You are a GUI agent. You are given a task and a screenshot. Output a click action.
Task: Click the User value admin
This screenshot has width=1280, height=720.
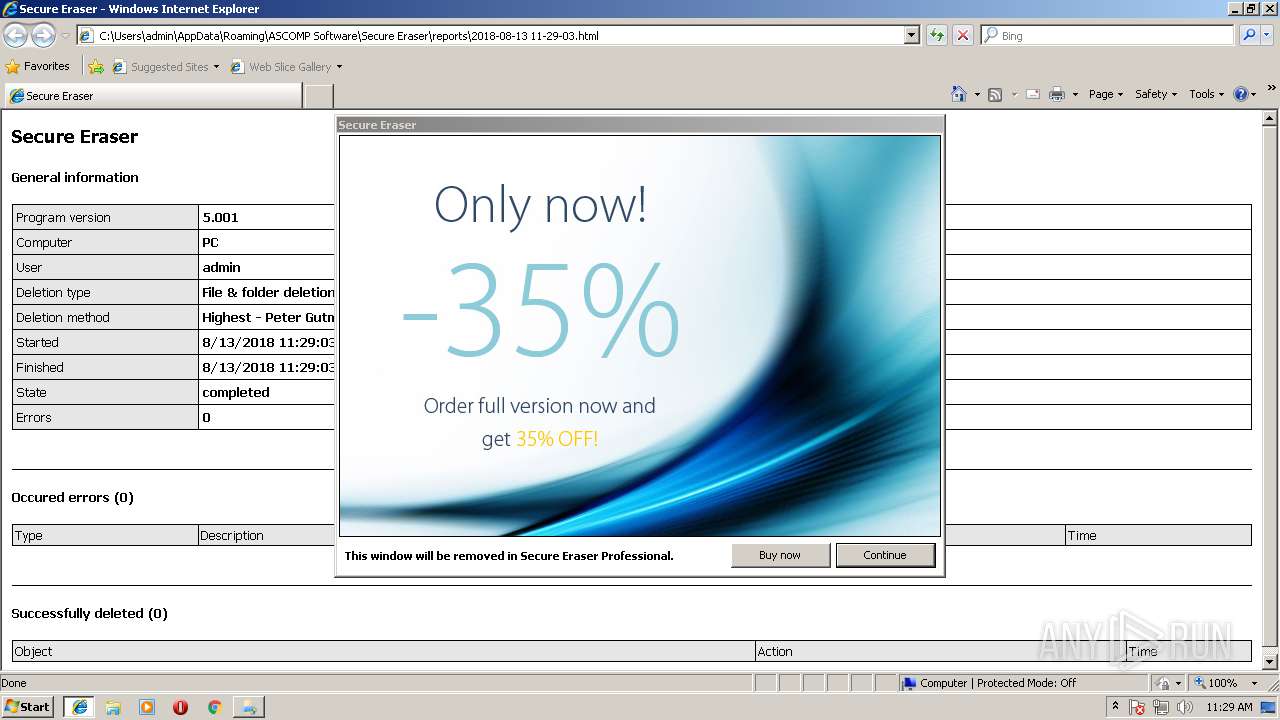point(221,267)
